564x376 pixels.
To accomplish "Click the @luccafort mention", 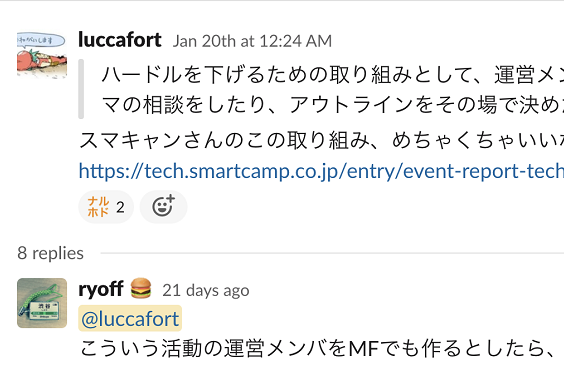I will [130, 318].
